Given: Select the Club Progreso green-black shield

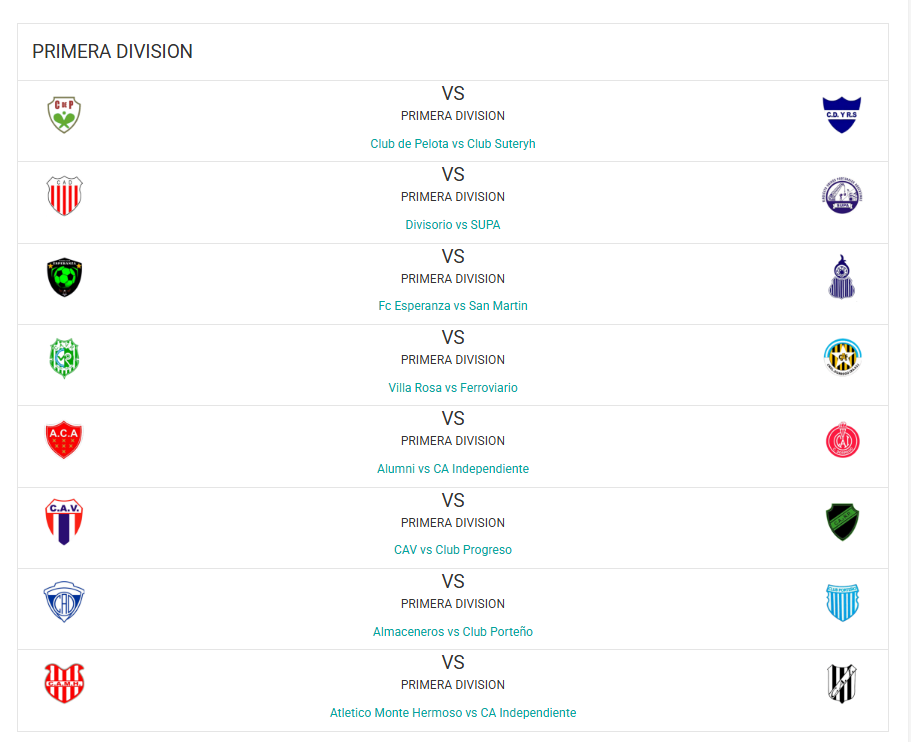Looking at the screenshot, I should pyautogui.click(x=842, y=522).
